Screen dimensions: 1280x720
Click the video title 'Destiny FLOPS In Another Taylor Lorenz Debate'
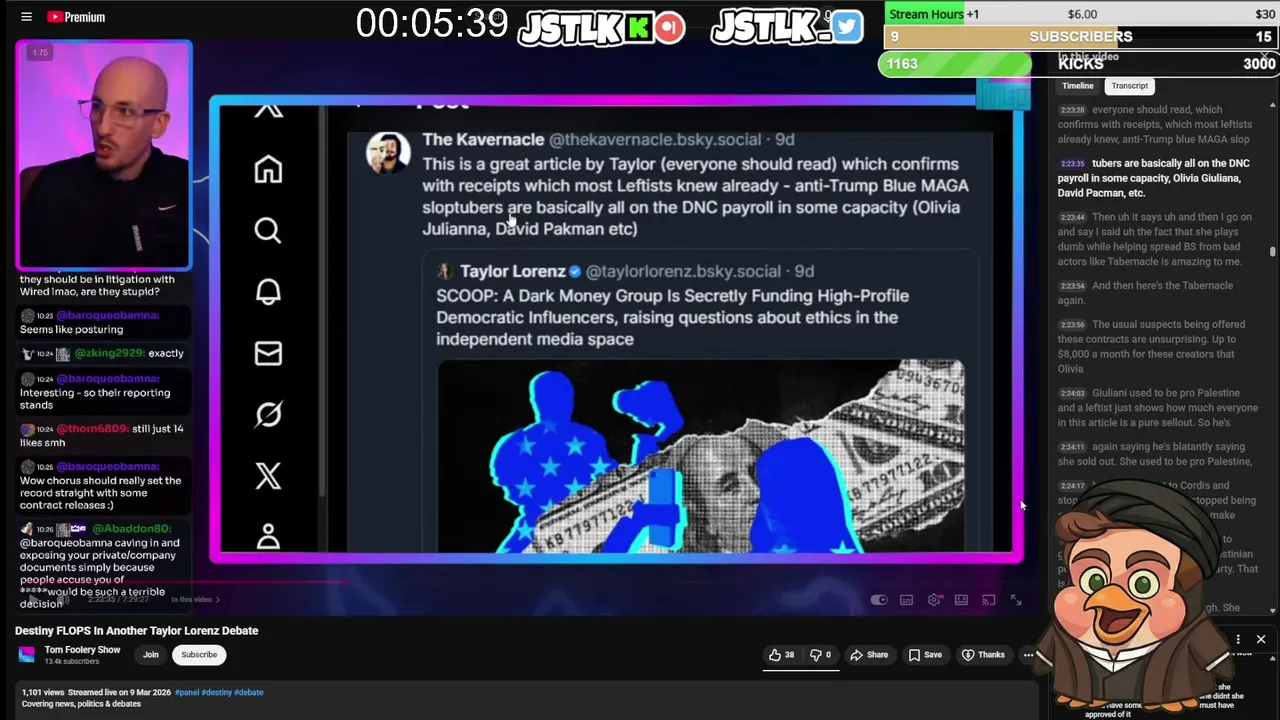coord(137,631)
